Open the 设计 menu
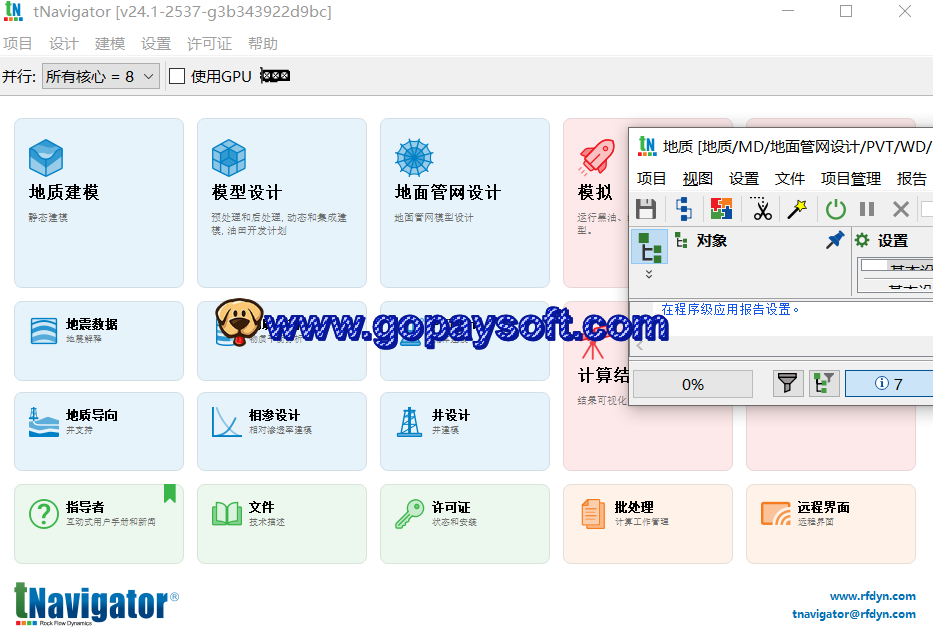The width and height of the screenshot is (933, 644). point(64,43)
